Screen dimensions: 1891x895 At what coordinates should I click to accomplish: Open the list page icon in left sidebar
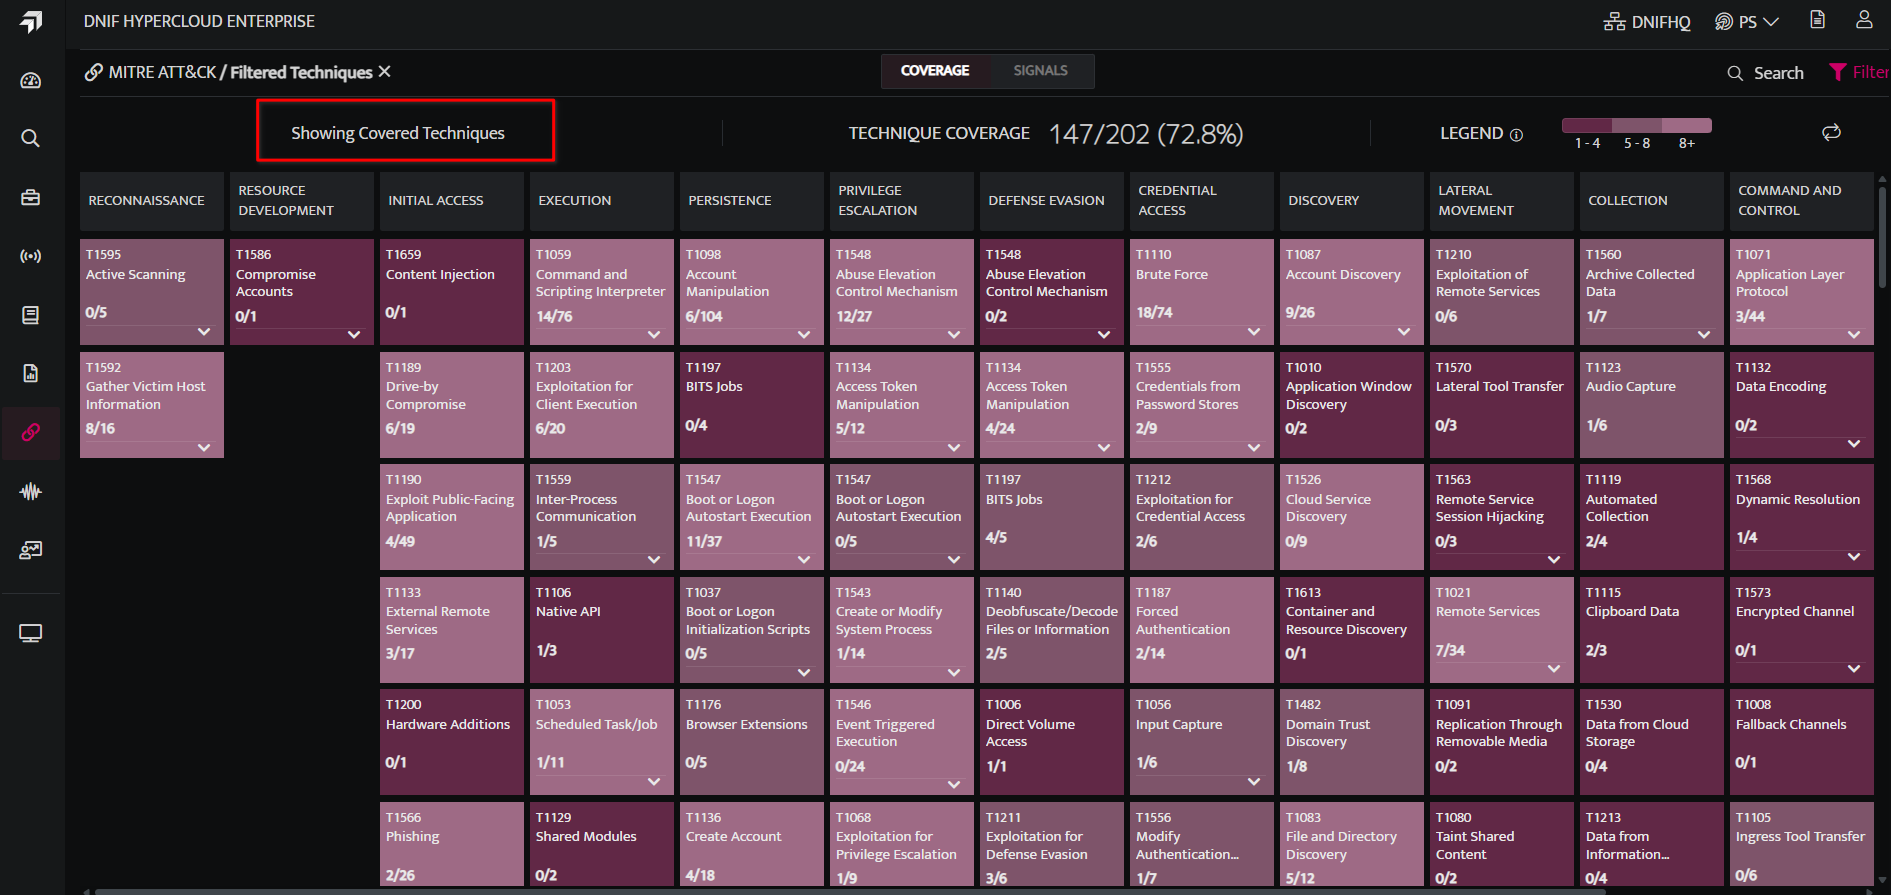[31, 315]
